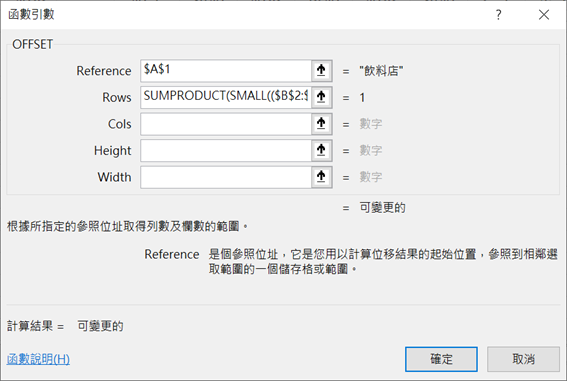567x381 pixels.
Task: Click the Cols field range selector arrow
Action: [x=321, y=124]
